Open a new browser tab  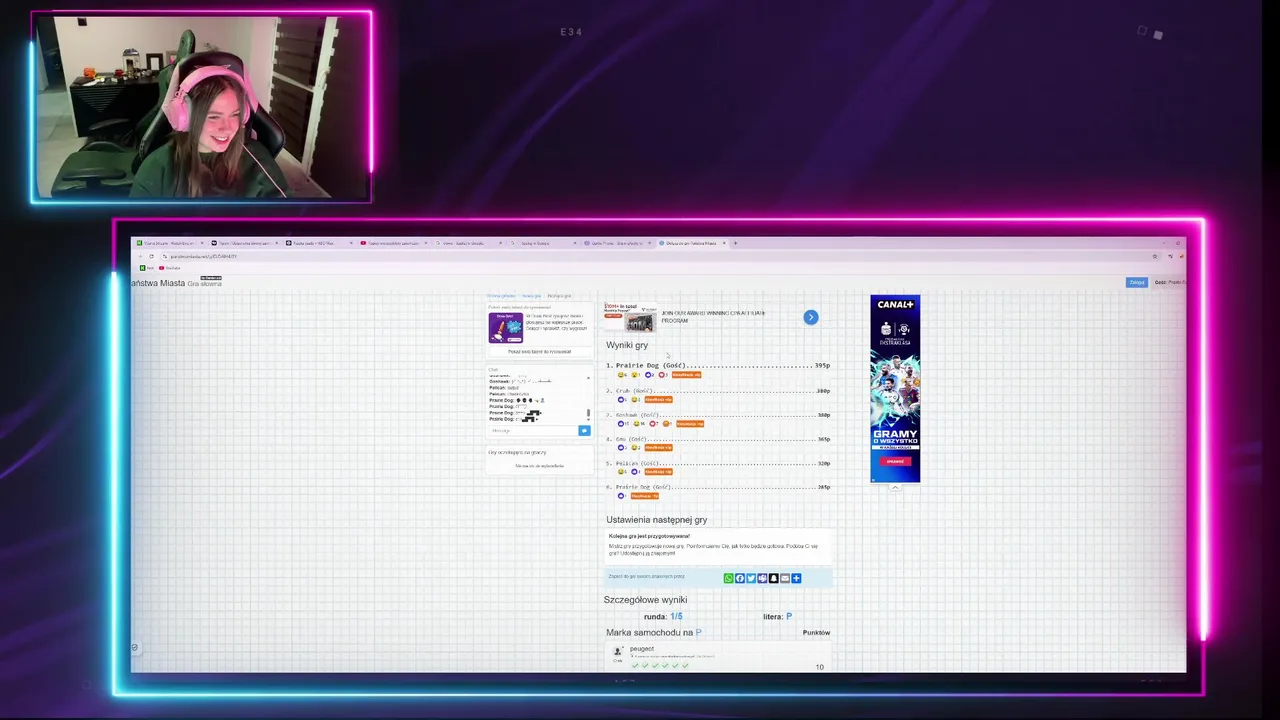point(735,243)
